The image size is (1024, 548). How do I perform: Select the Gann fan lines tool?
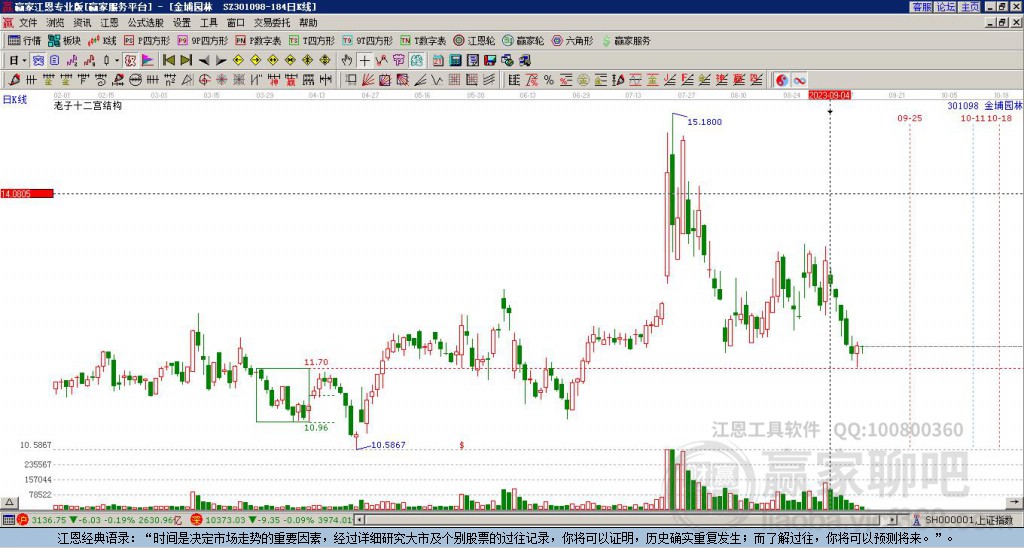click(x=367, y=80)
